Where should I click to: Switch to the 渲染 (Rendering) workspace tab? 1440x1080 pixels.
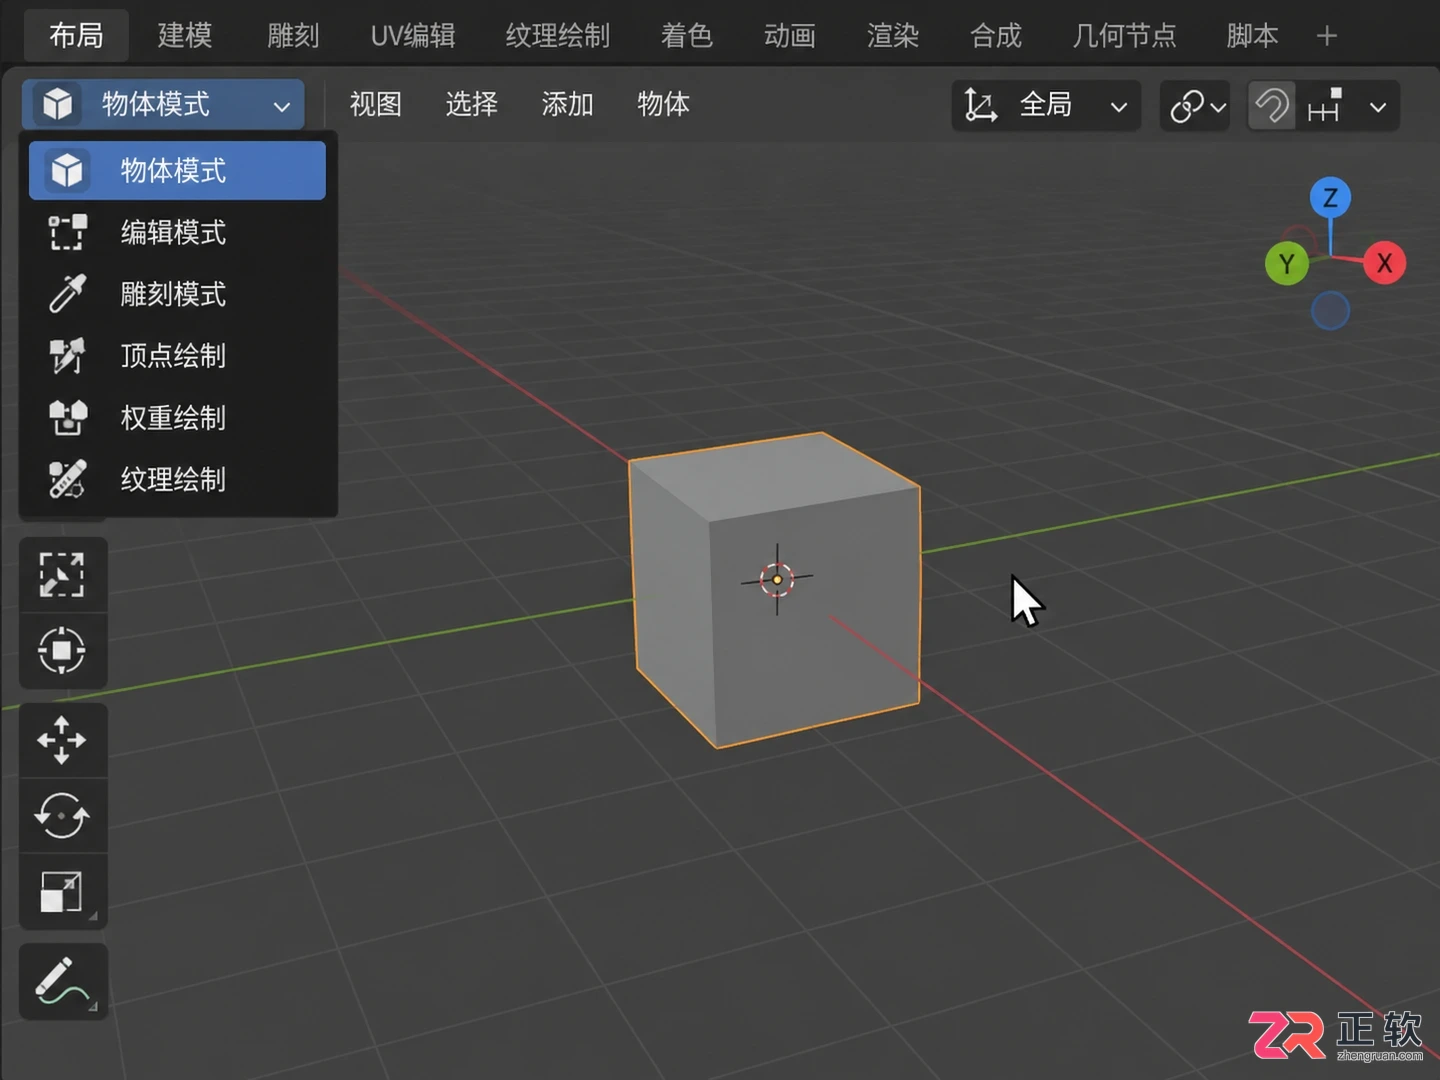tap(893, 36)
